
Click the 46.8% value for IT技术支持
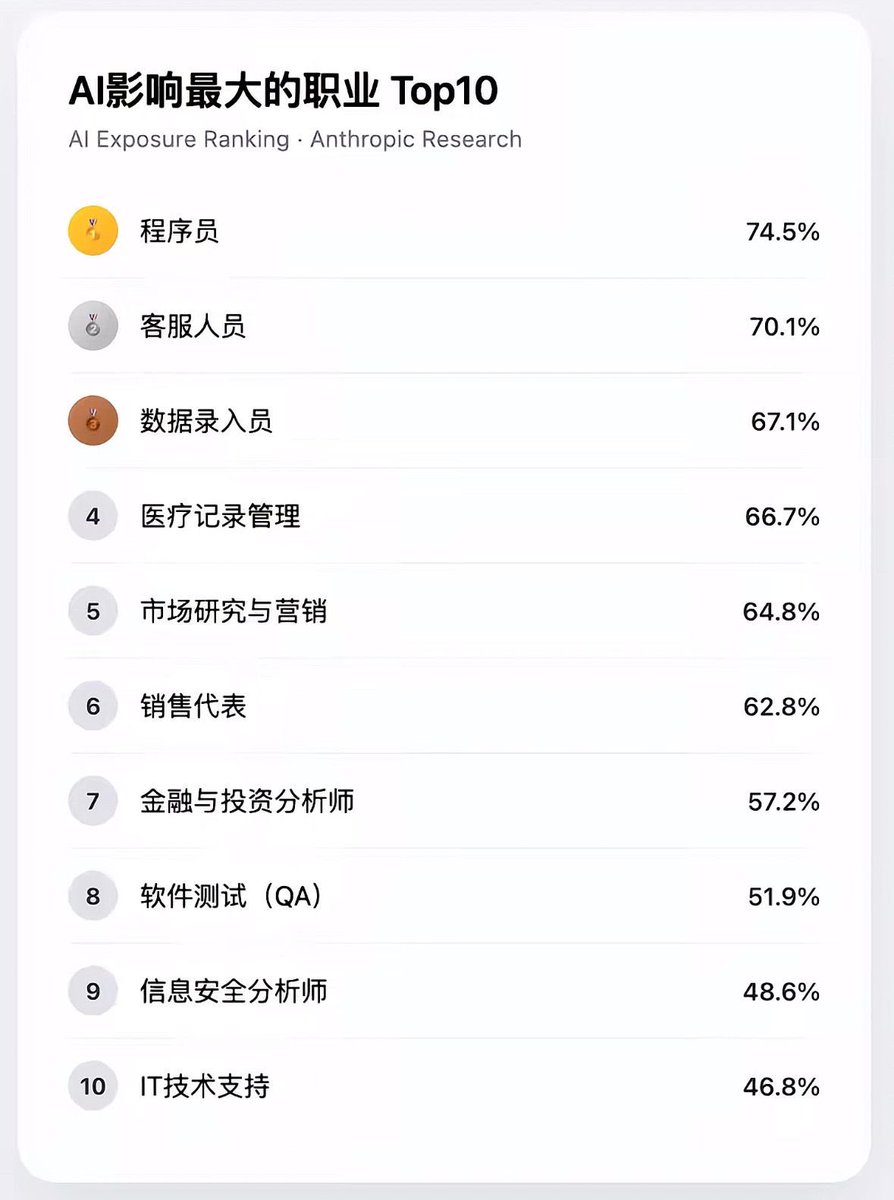[x=781, y=1087]
